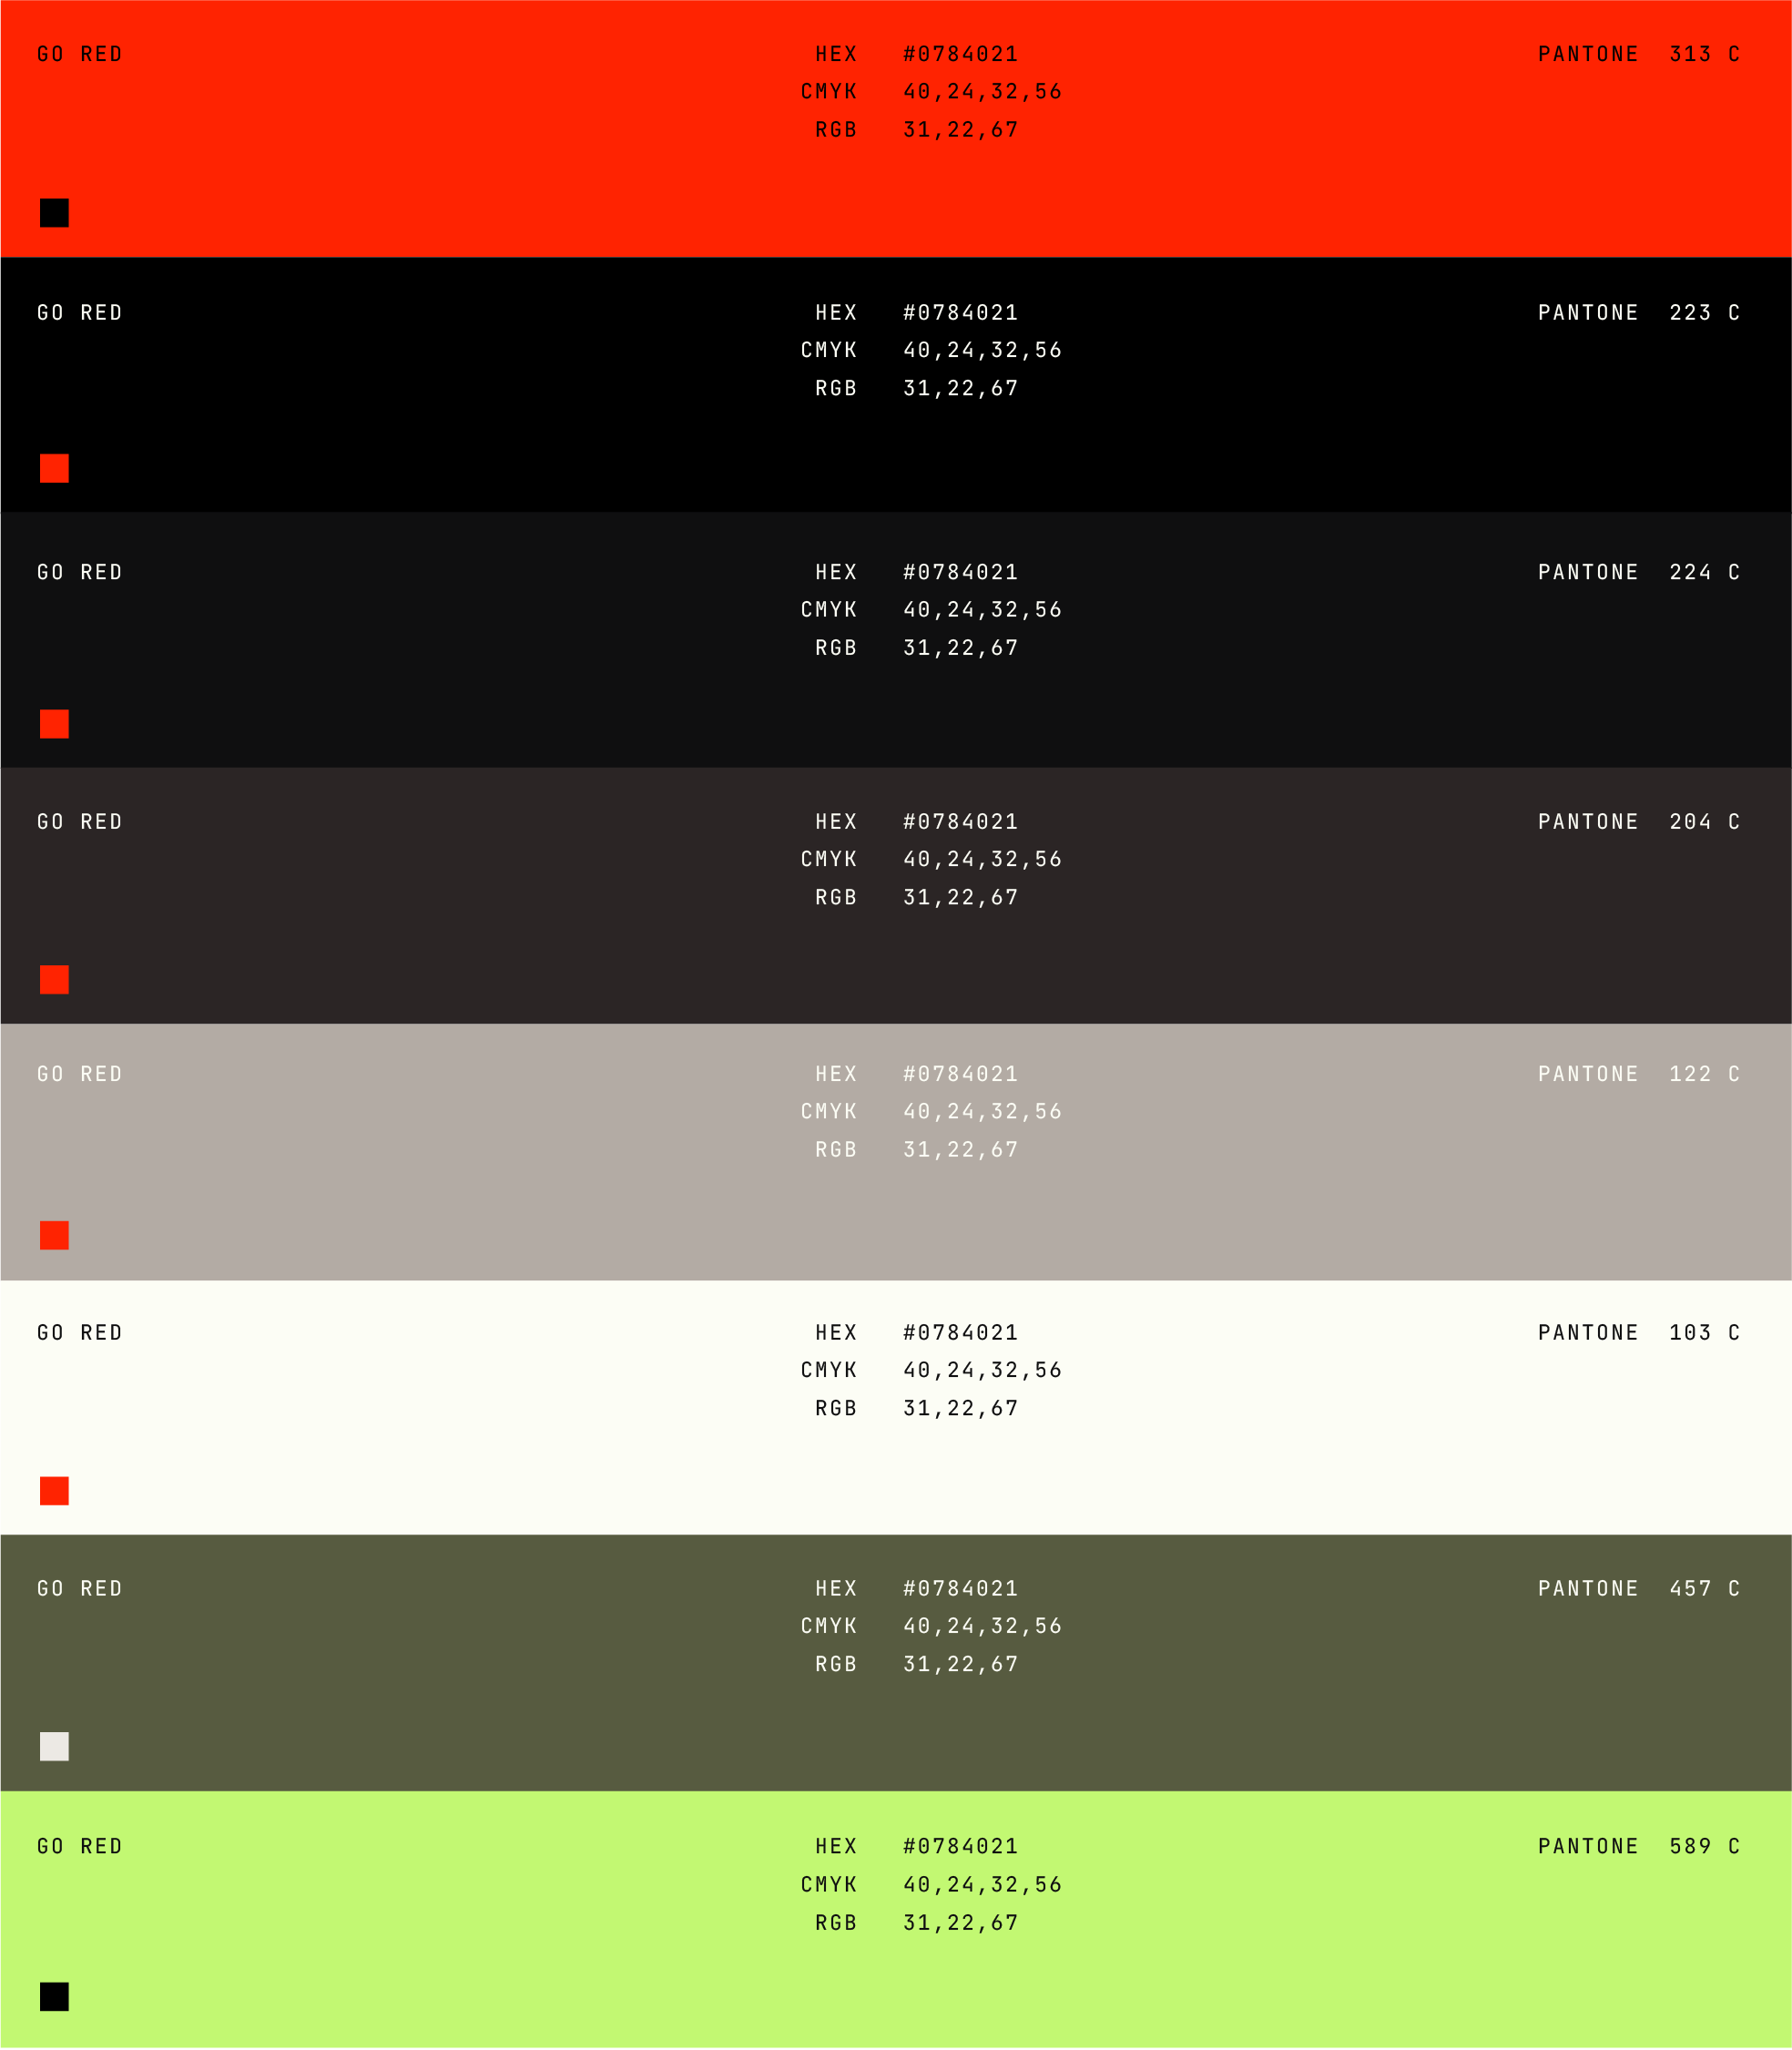Click CMYK value 40,24,32,56 in the Pantone 313 C band

click(x=982, y=92)
